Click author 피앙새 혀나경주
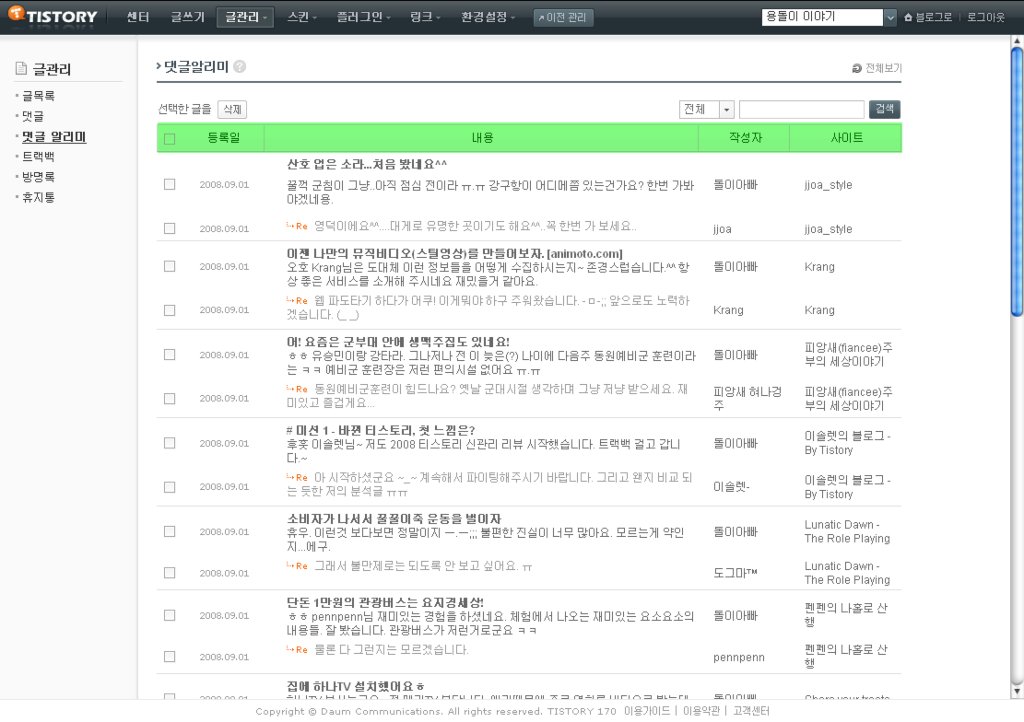Image resolution: width=1024 pixels, height=722 pixels. click(747, 398)
